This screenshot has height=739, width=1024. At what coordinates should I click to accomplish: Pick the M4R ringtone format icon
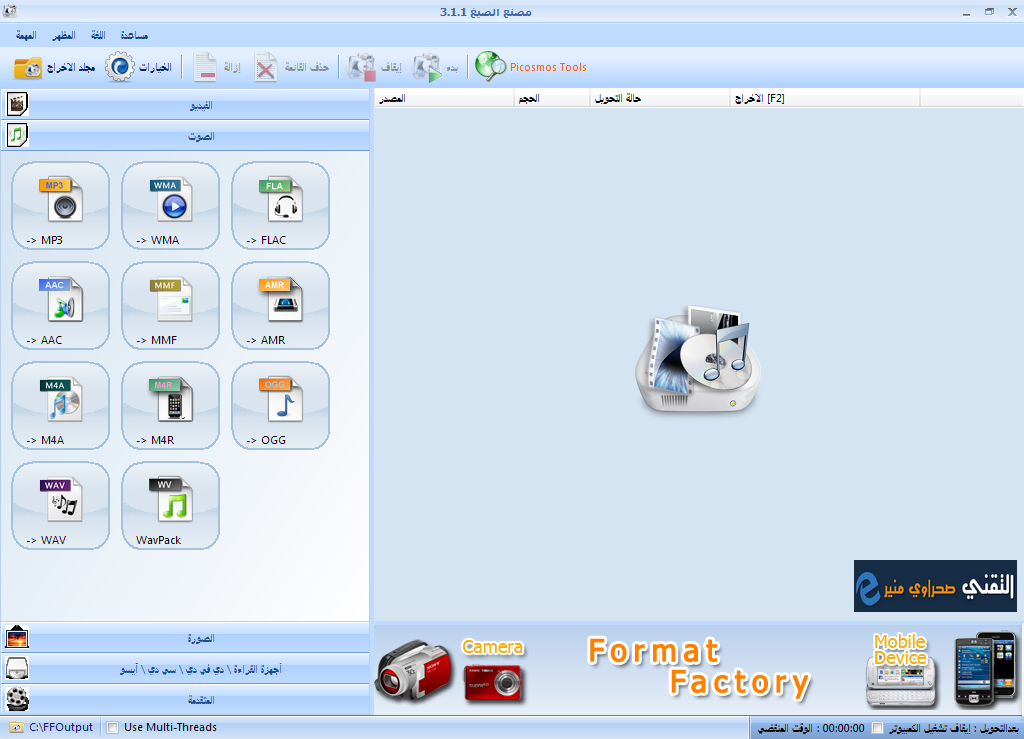click(x=170, y=405)
